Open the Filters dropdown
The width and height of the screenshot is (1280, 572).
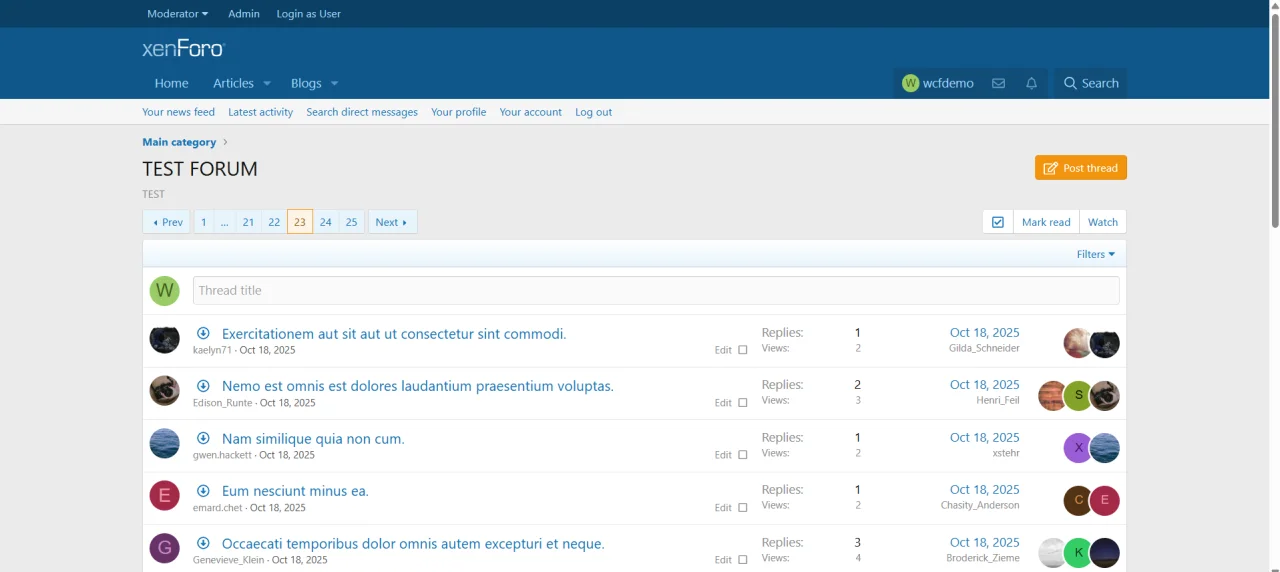point(1096,254)
